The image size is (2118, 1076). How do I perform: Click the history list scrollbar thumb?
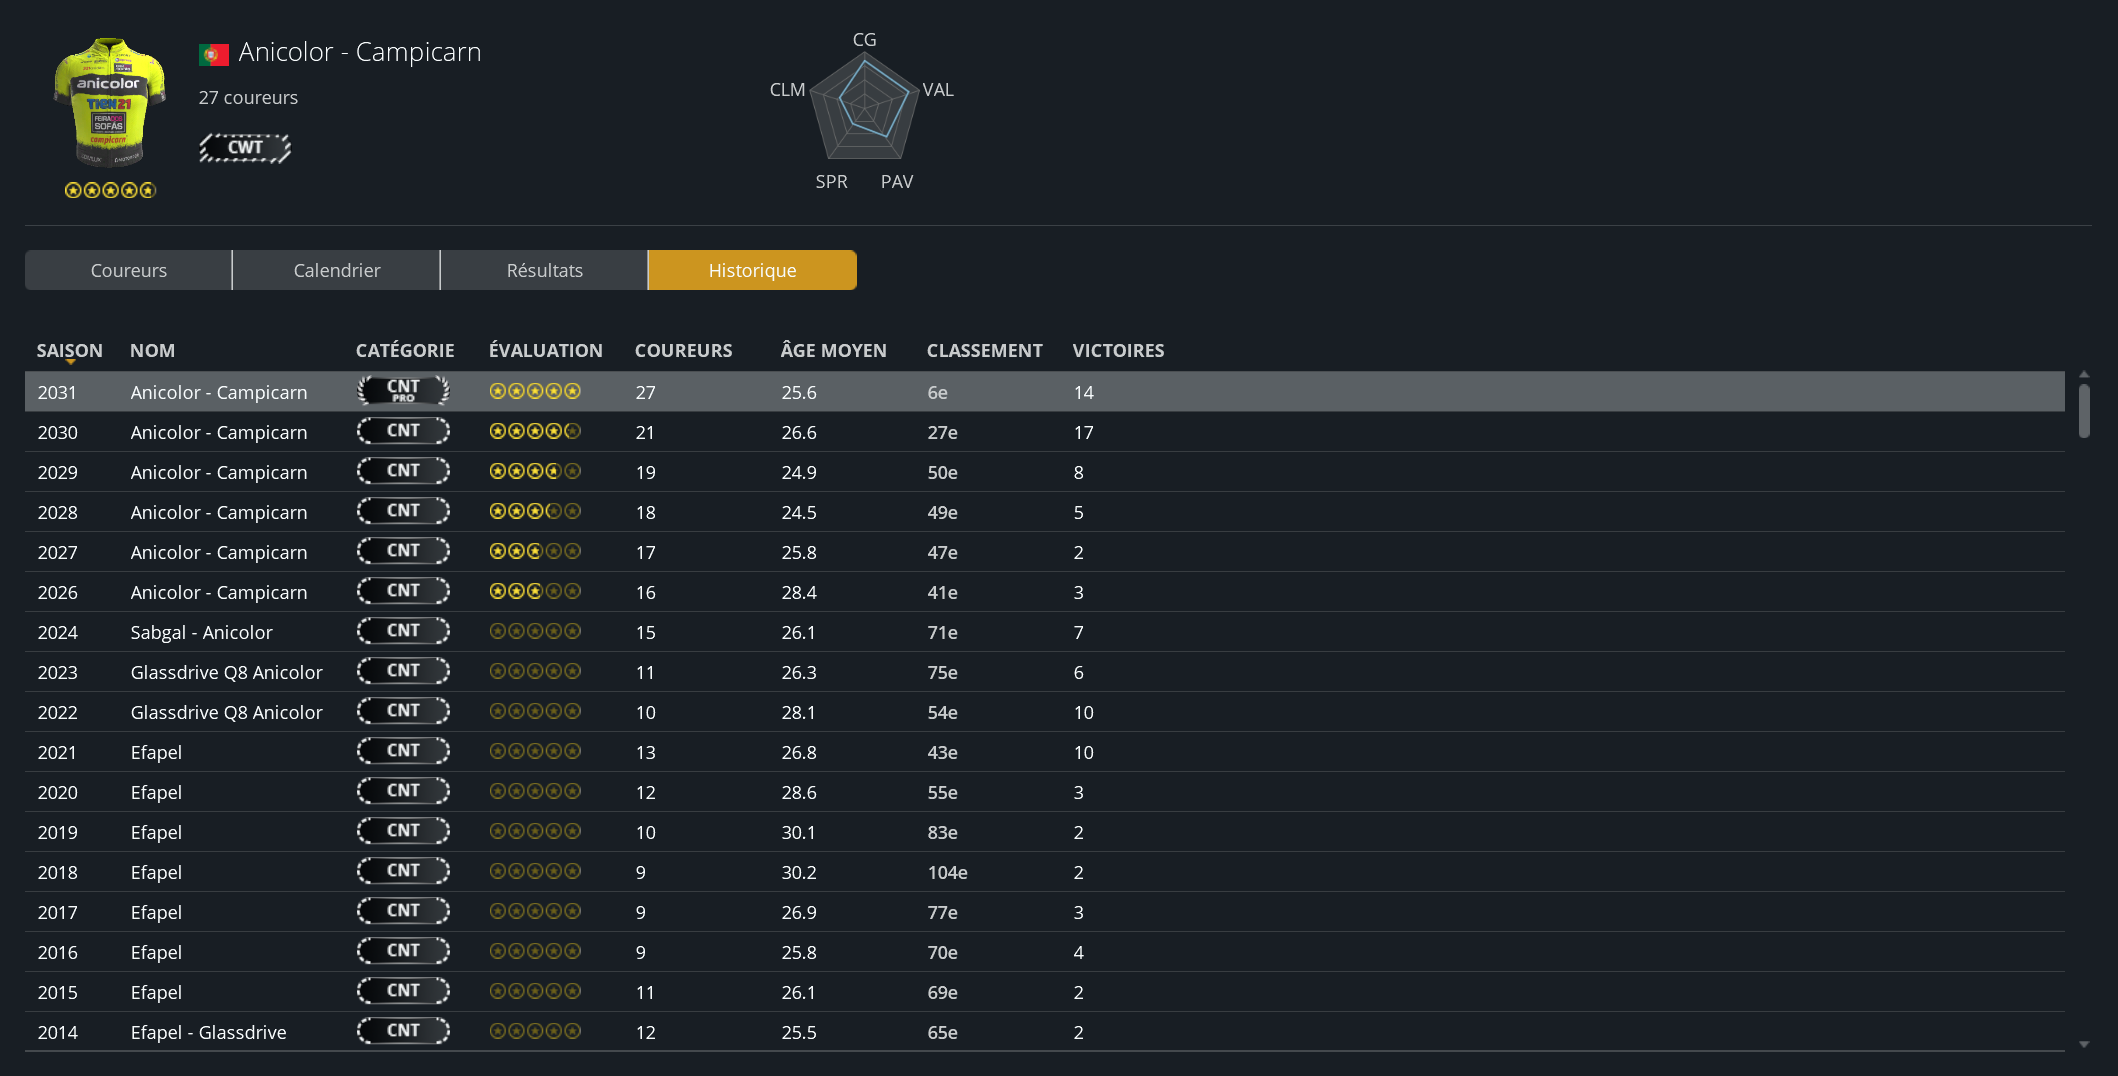click(x=2084, y=410)
